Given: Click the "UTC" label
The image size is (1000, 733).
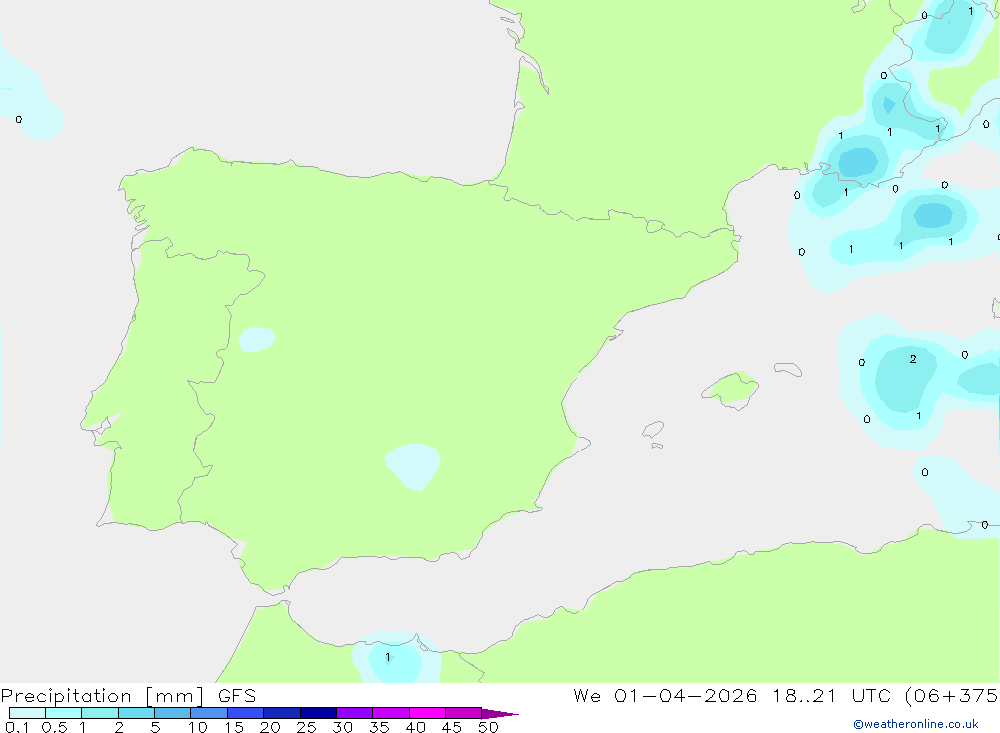Looking at the screenshot, I should pos(871,696).
